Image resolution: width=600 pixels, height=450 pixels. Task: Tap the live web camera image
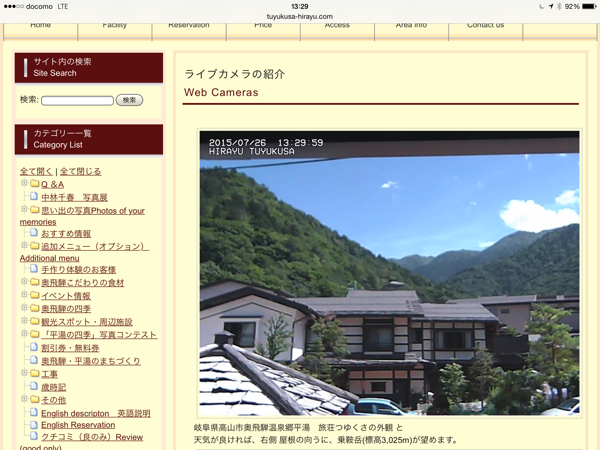389,273
